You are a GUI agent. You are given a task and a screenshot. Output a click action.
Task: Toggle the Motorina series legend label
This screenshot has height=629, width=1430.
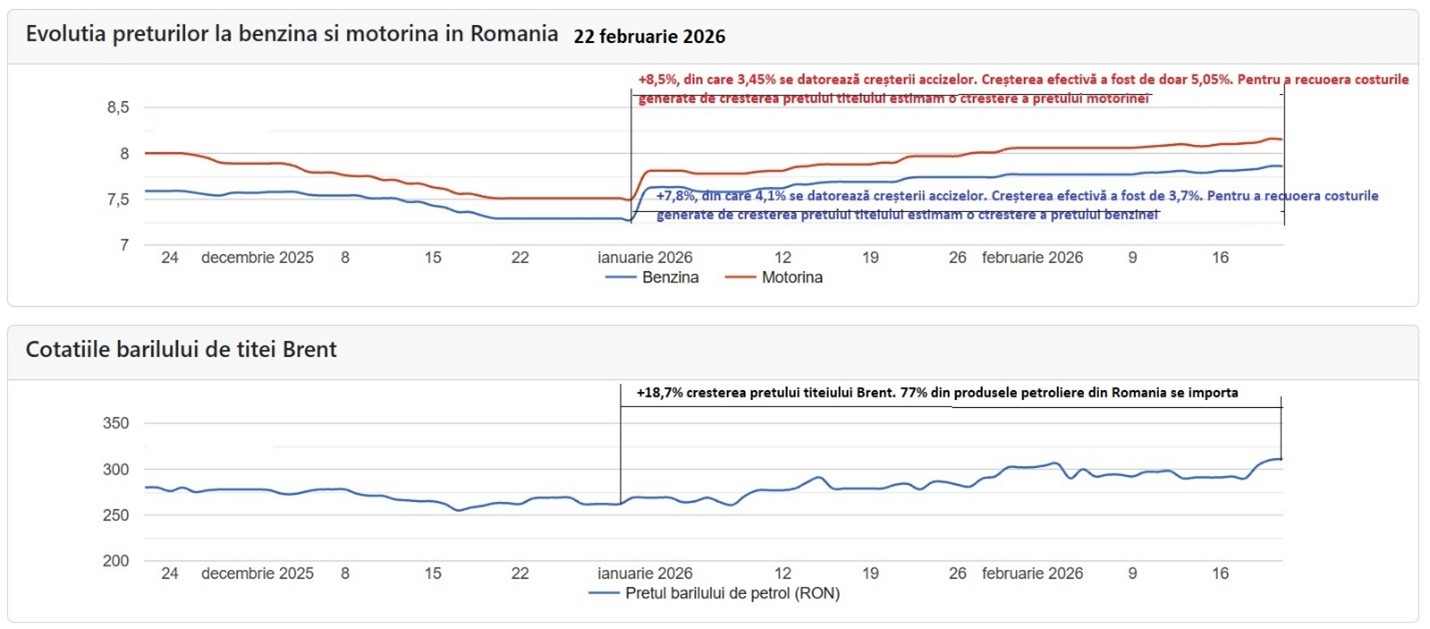coord(792,277)
